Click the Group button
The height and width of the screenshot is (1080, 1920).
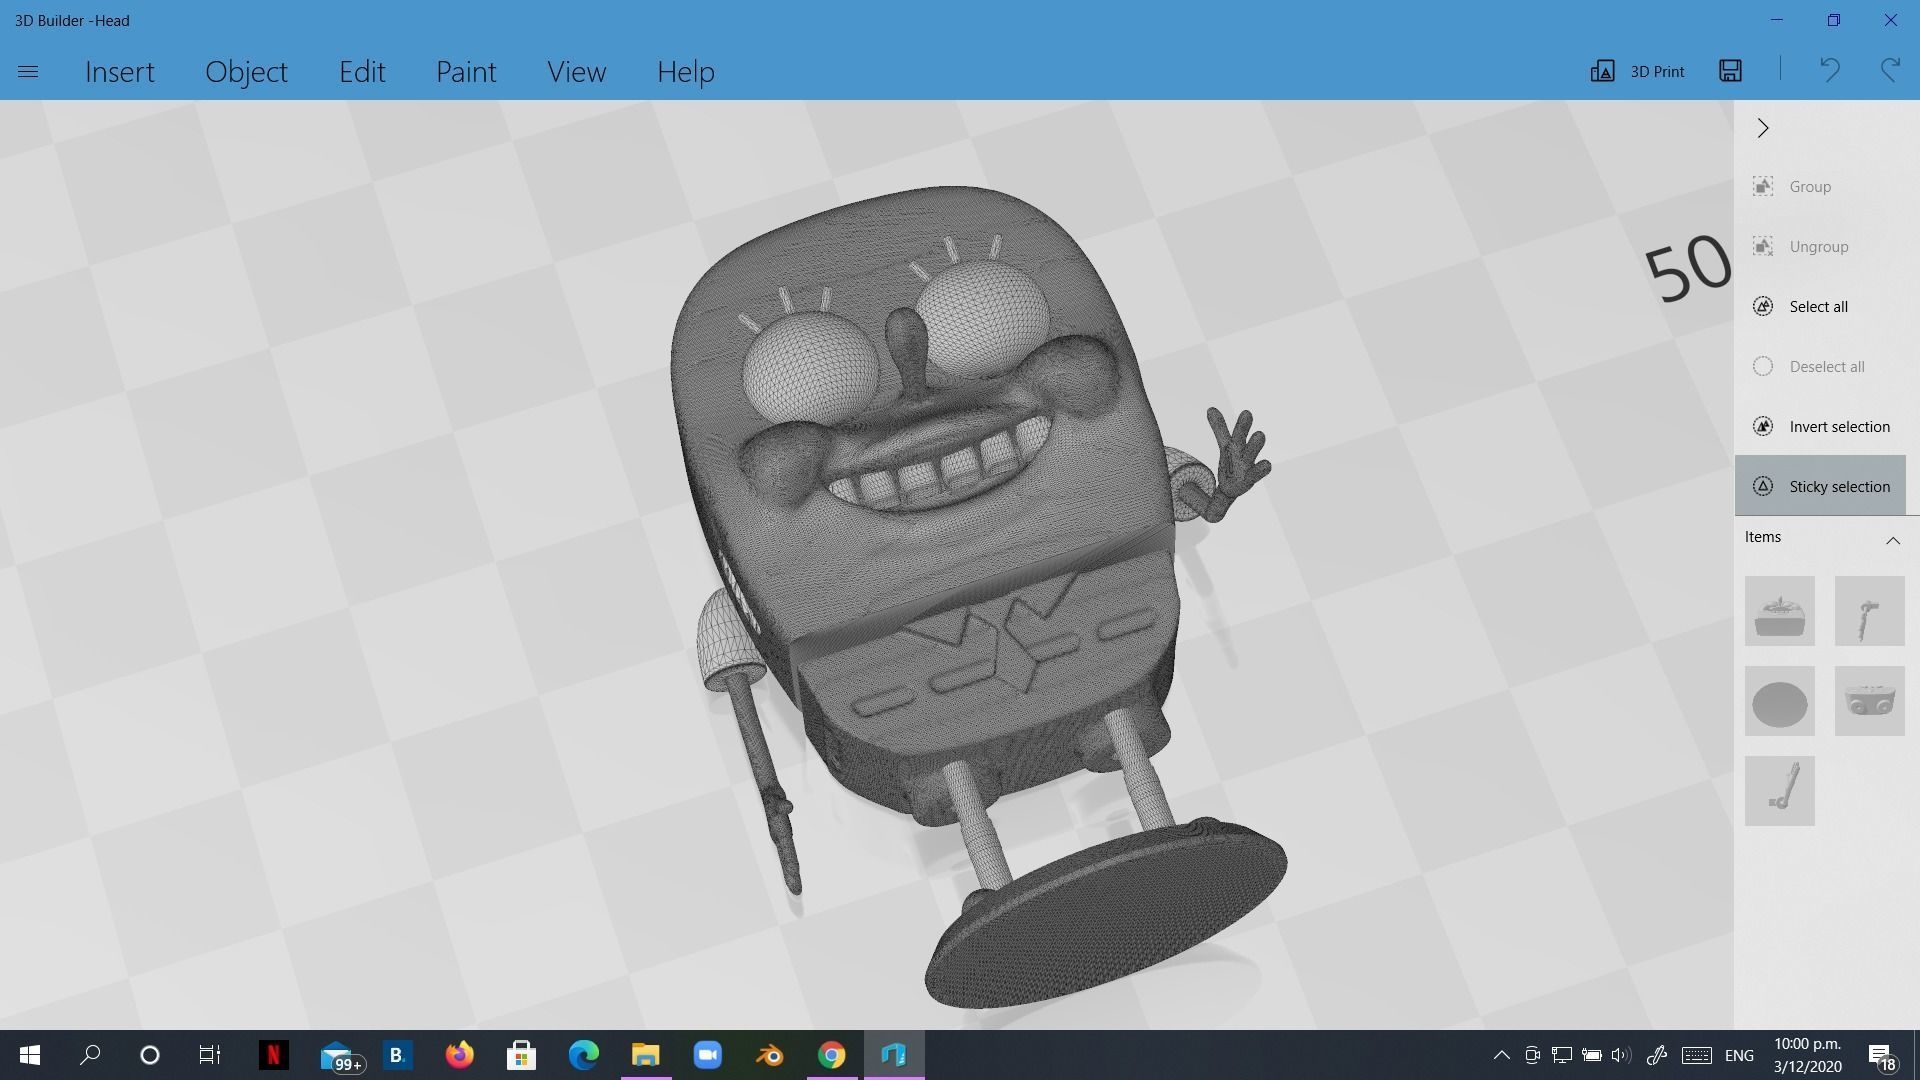tap(1820, 187)
